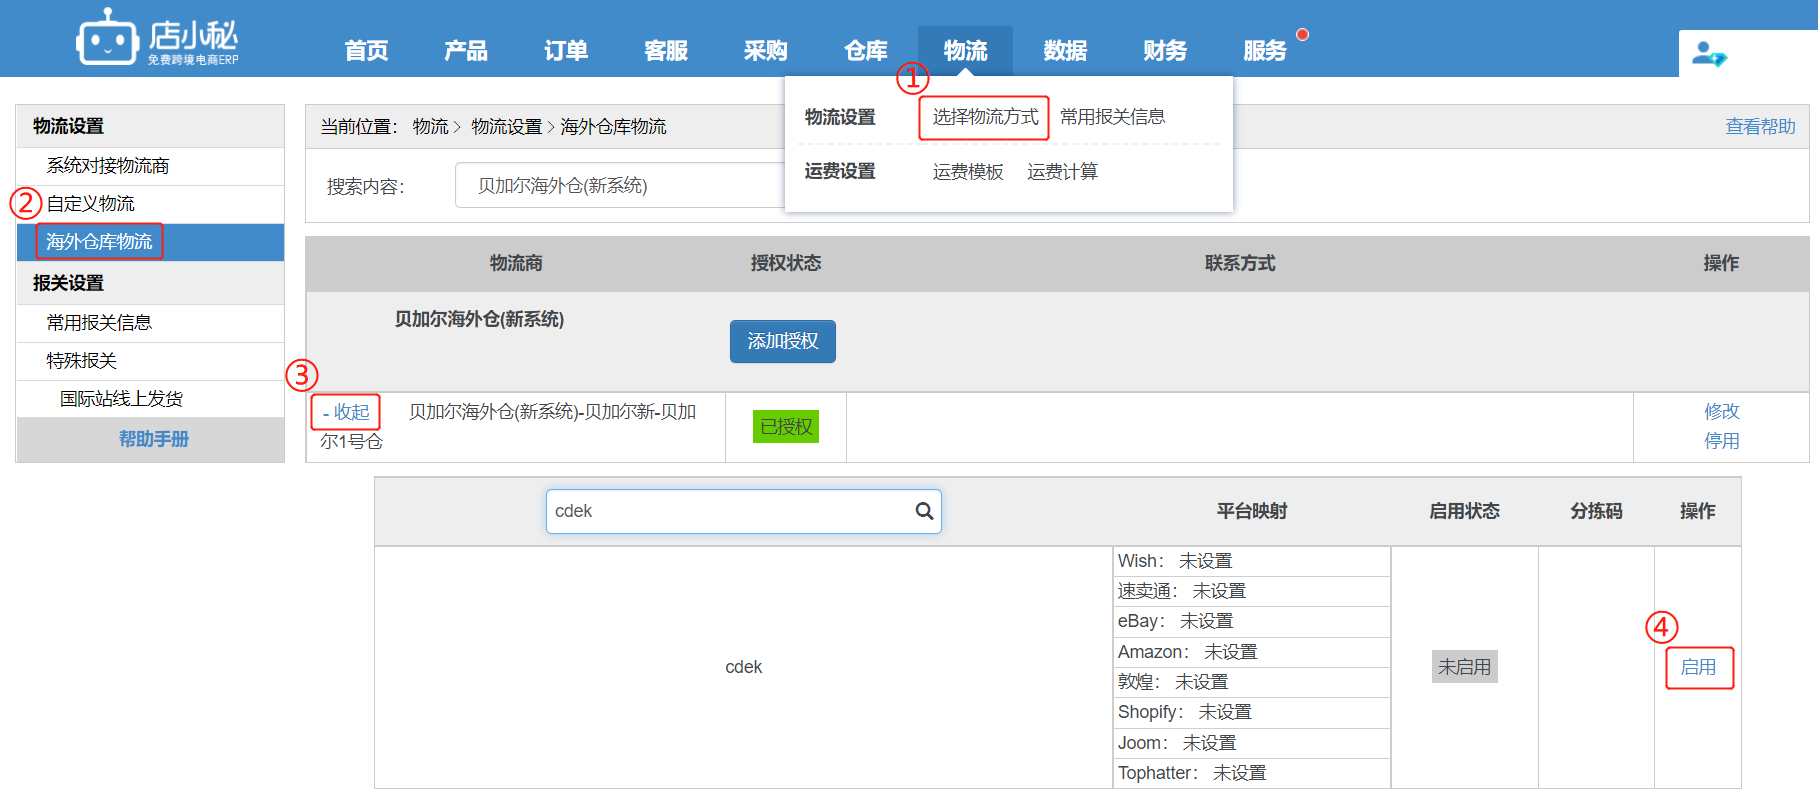
Task: Click the 已授权 status badge
Action: 786,427
